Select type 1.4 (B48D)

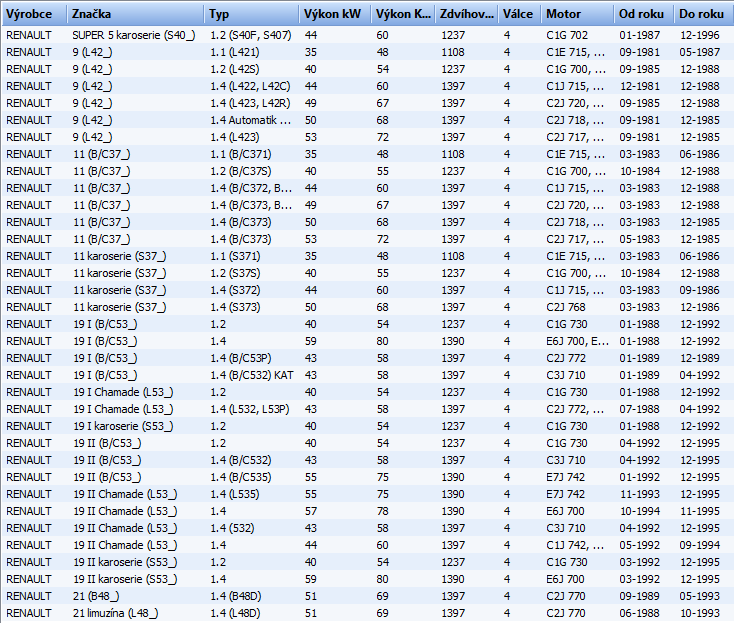236,596
